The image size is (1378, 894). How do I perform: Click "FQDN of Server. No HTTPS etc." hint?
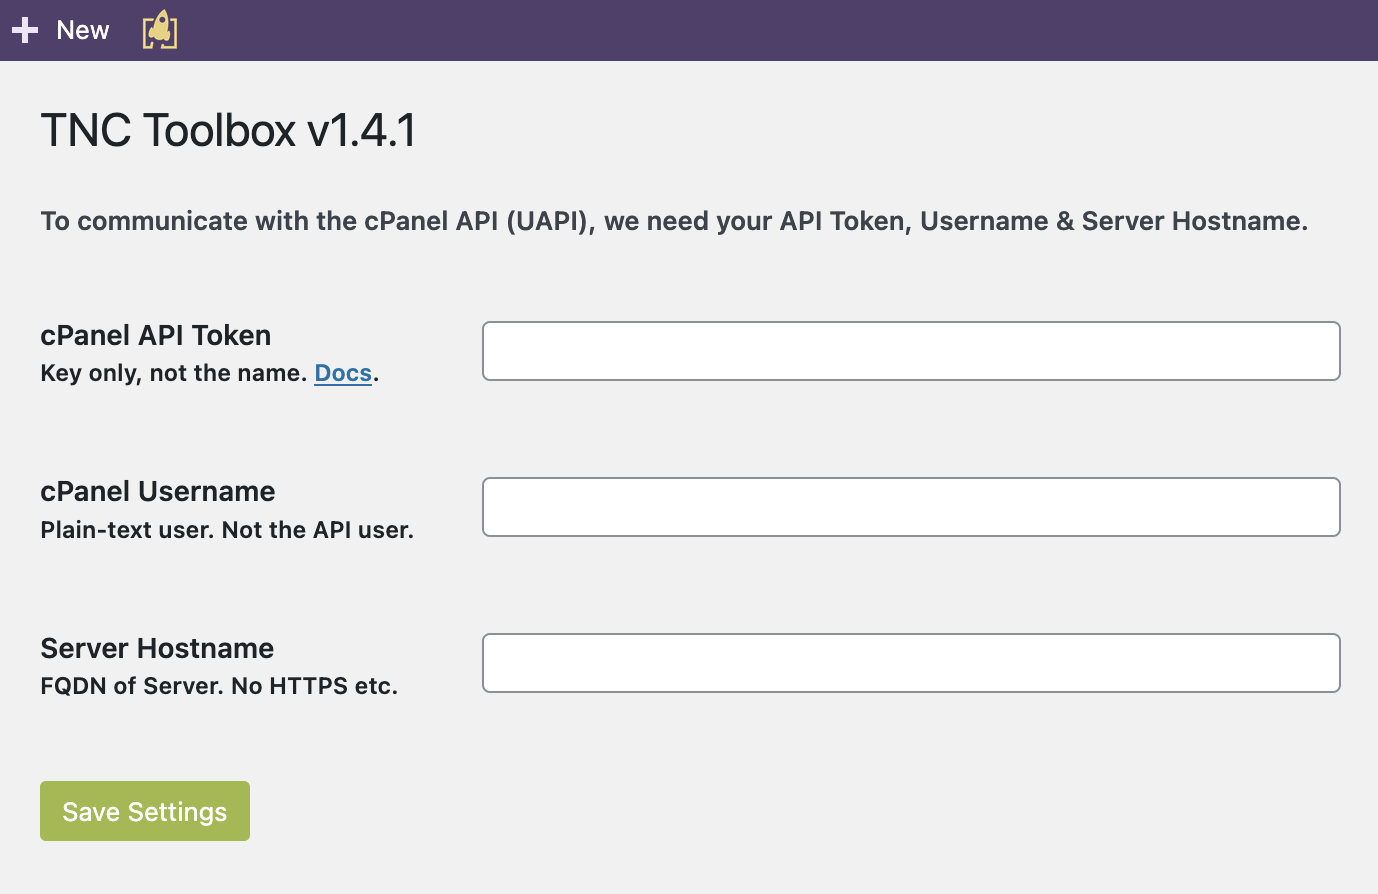pyautogui.click(x=219, y=686)
